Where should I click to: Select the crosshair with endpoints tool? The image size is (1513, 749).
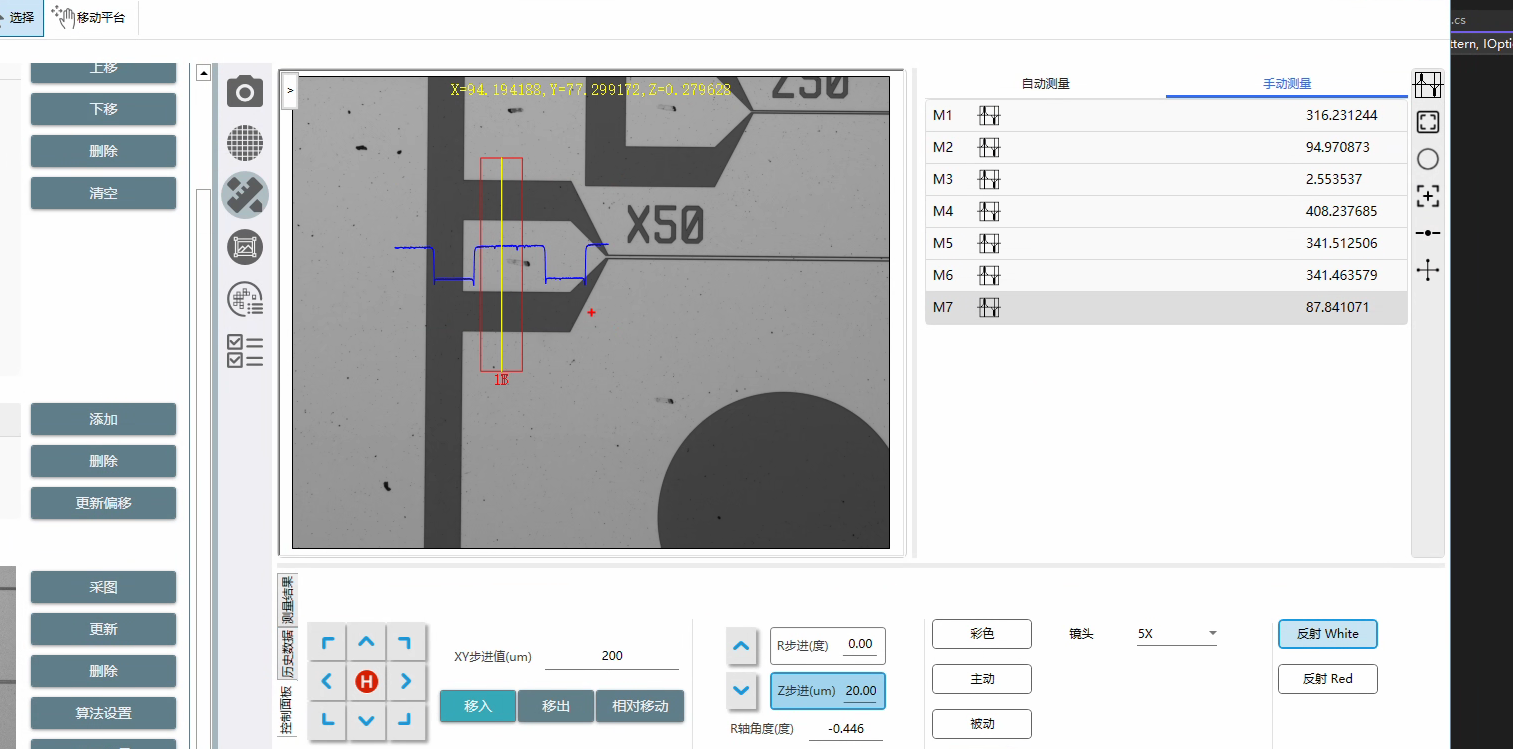pyautogui.click(x=1428, y=270)
